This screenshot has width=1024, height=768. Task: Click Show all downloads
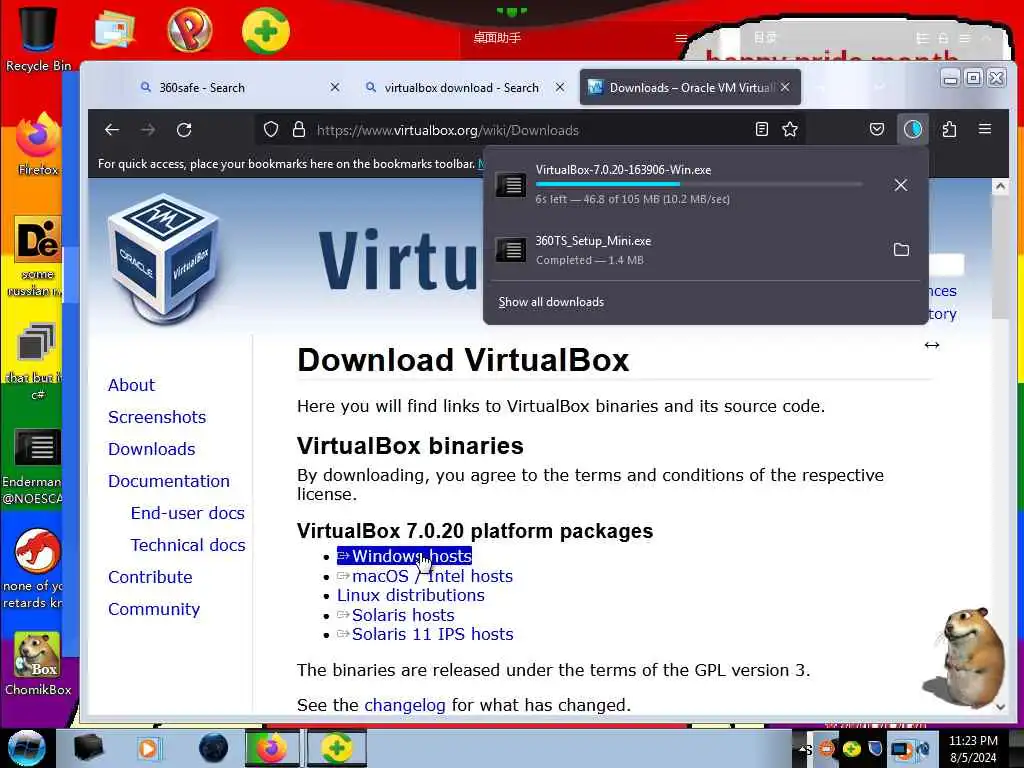[x=551, y=302]
